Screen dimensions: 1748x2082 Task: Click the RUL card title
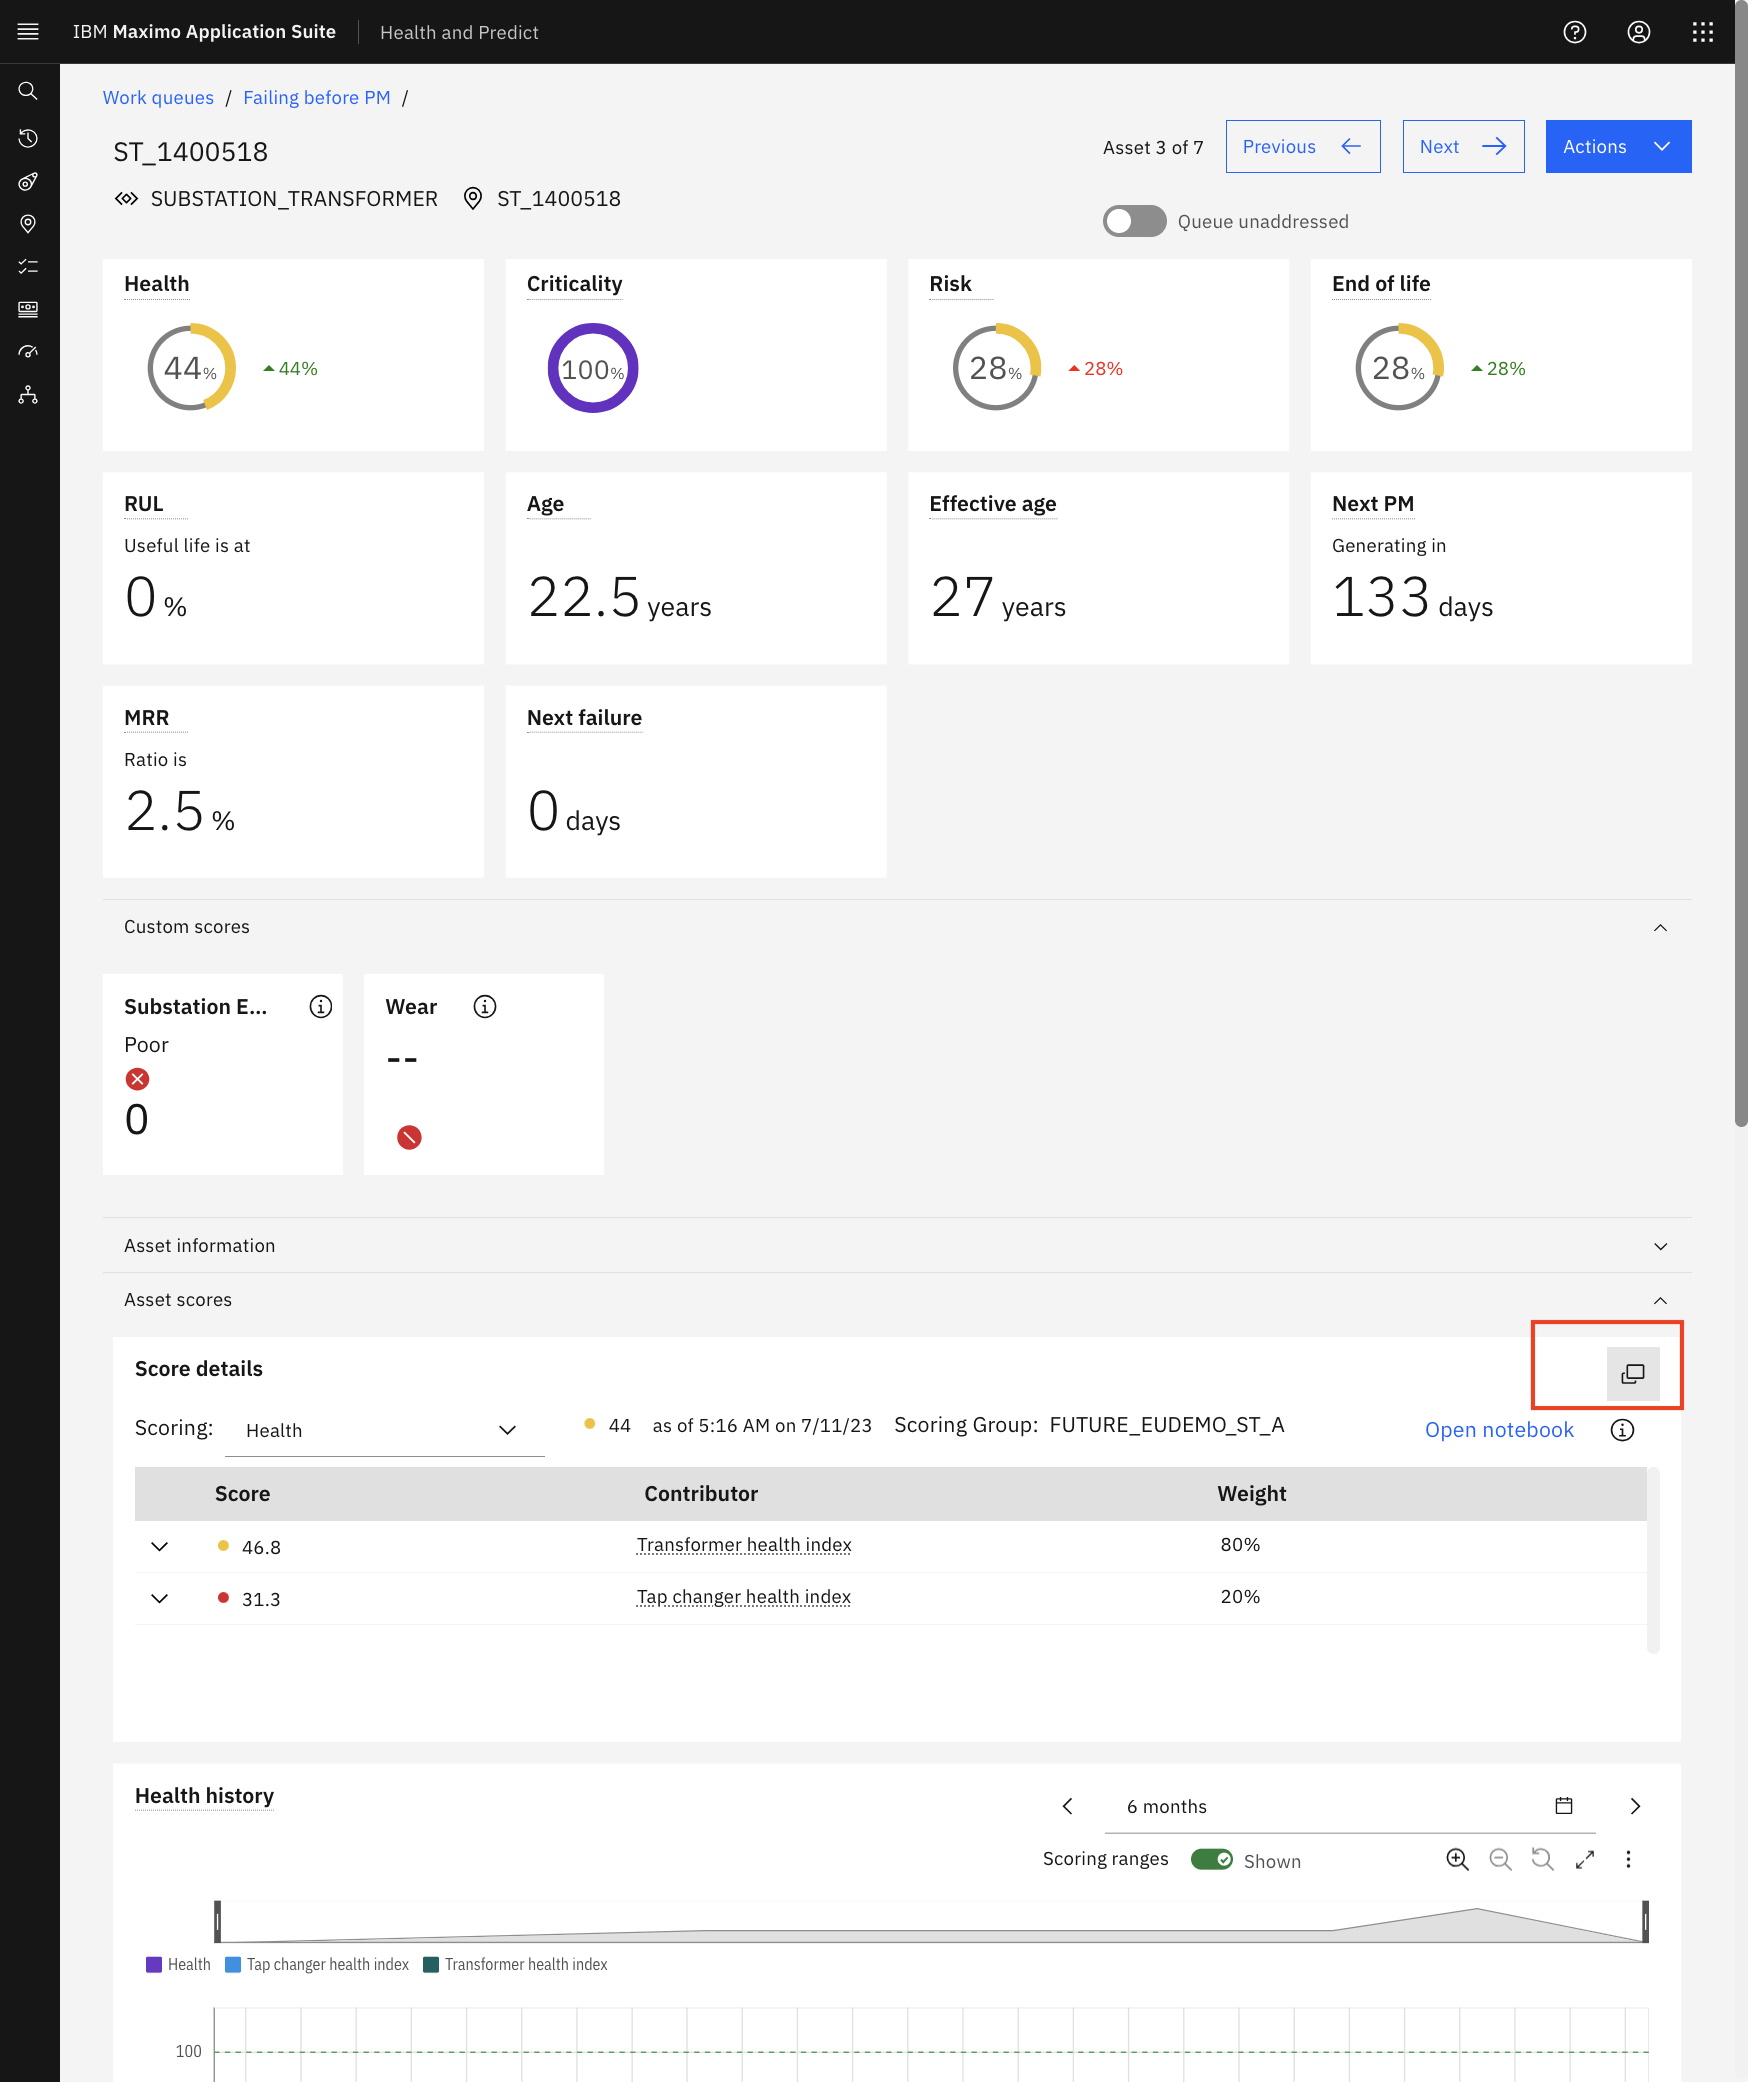click(x=144, y=504)
